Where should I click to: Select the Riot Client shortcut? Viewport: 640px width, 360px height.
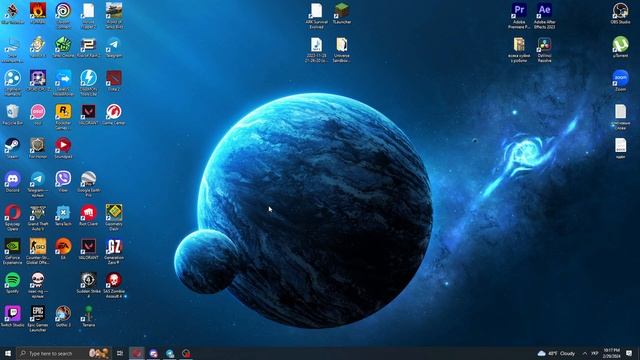click(x=89, y=216)
